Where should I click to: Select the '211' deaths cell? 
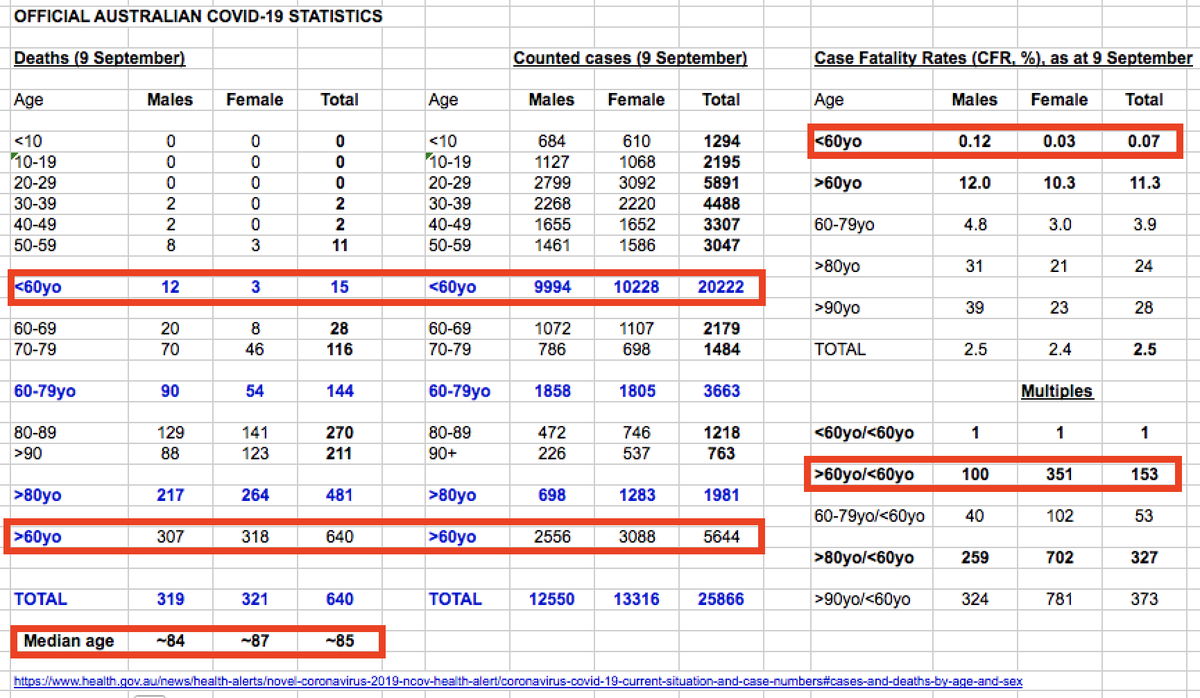339,453
